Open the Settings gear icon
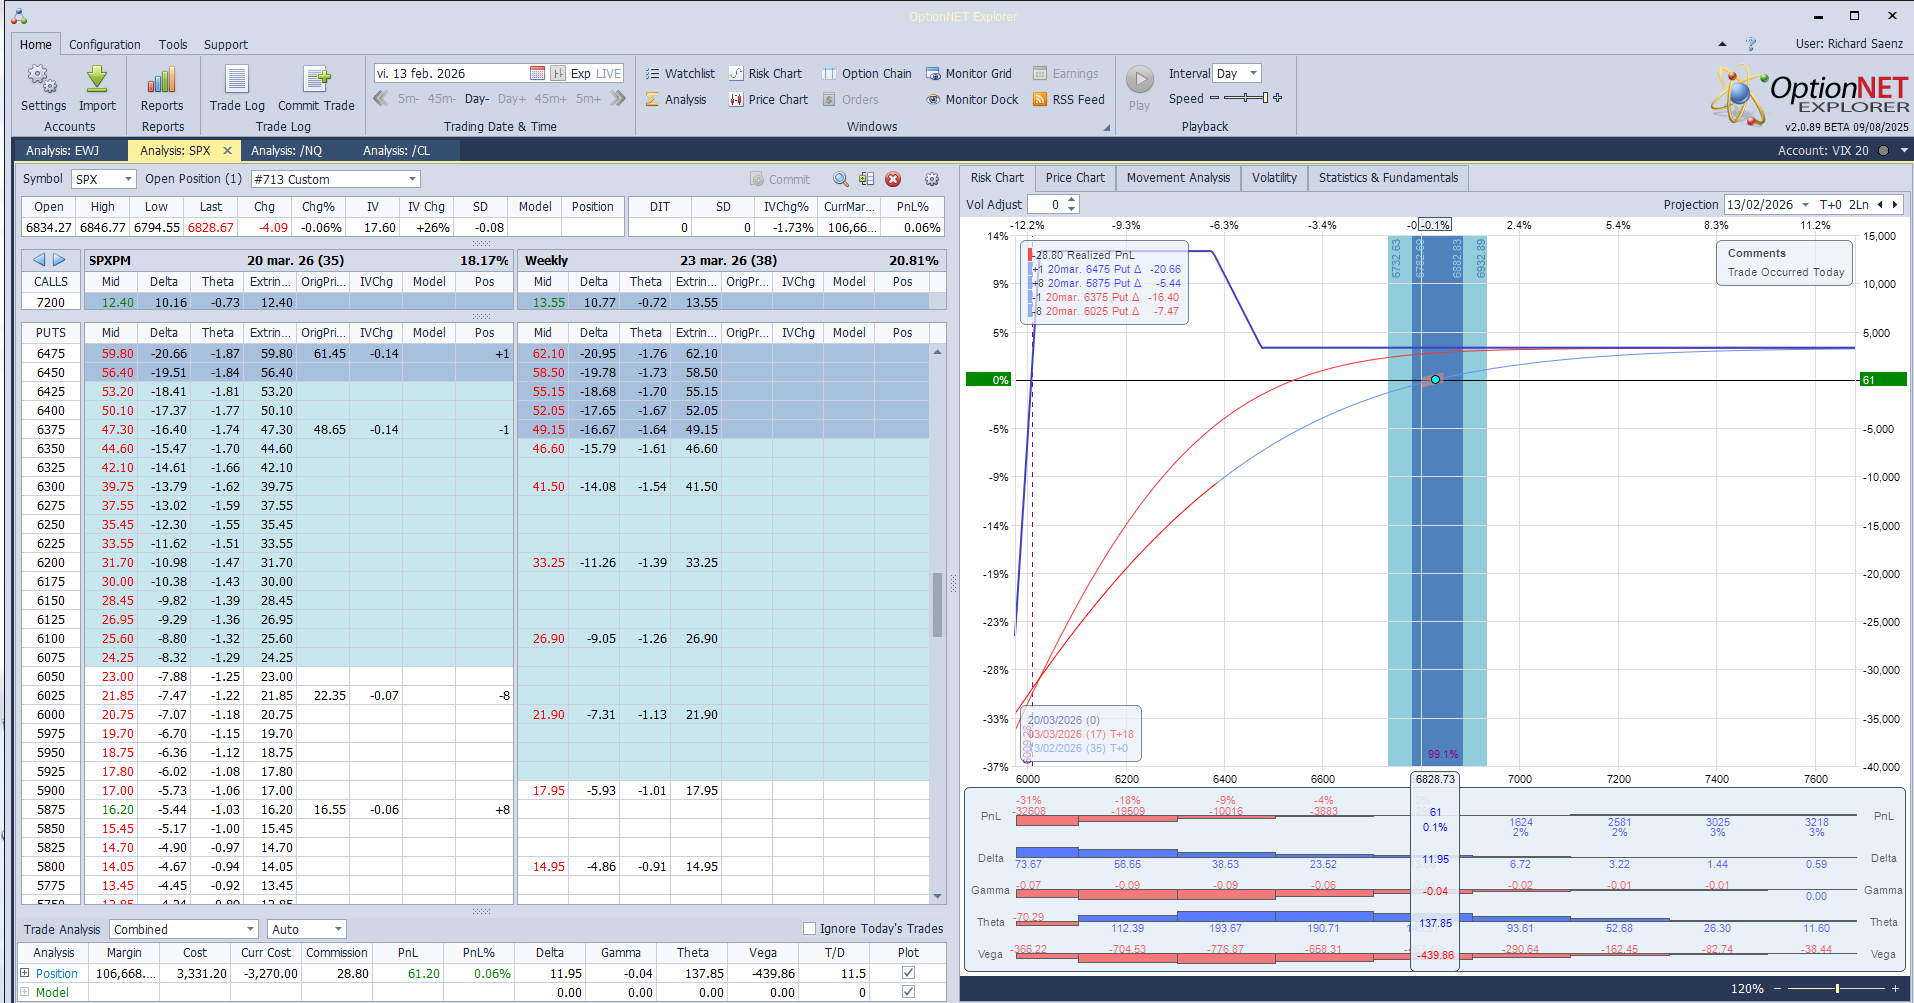The height and width of the screenshot is (1003, 1914). [43, 80]
